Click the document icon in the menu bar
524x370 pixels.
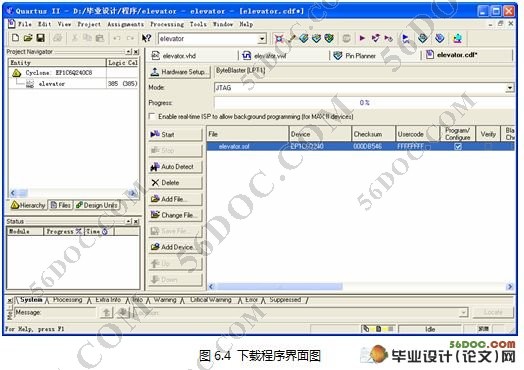tap(11, 23)
